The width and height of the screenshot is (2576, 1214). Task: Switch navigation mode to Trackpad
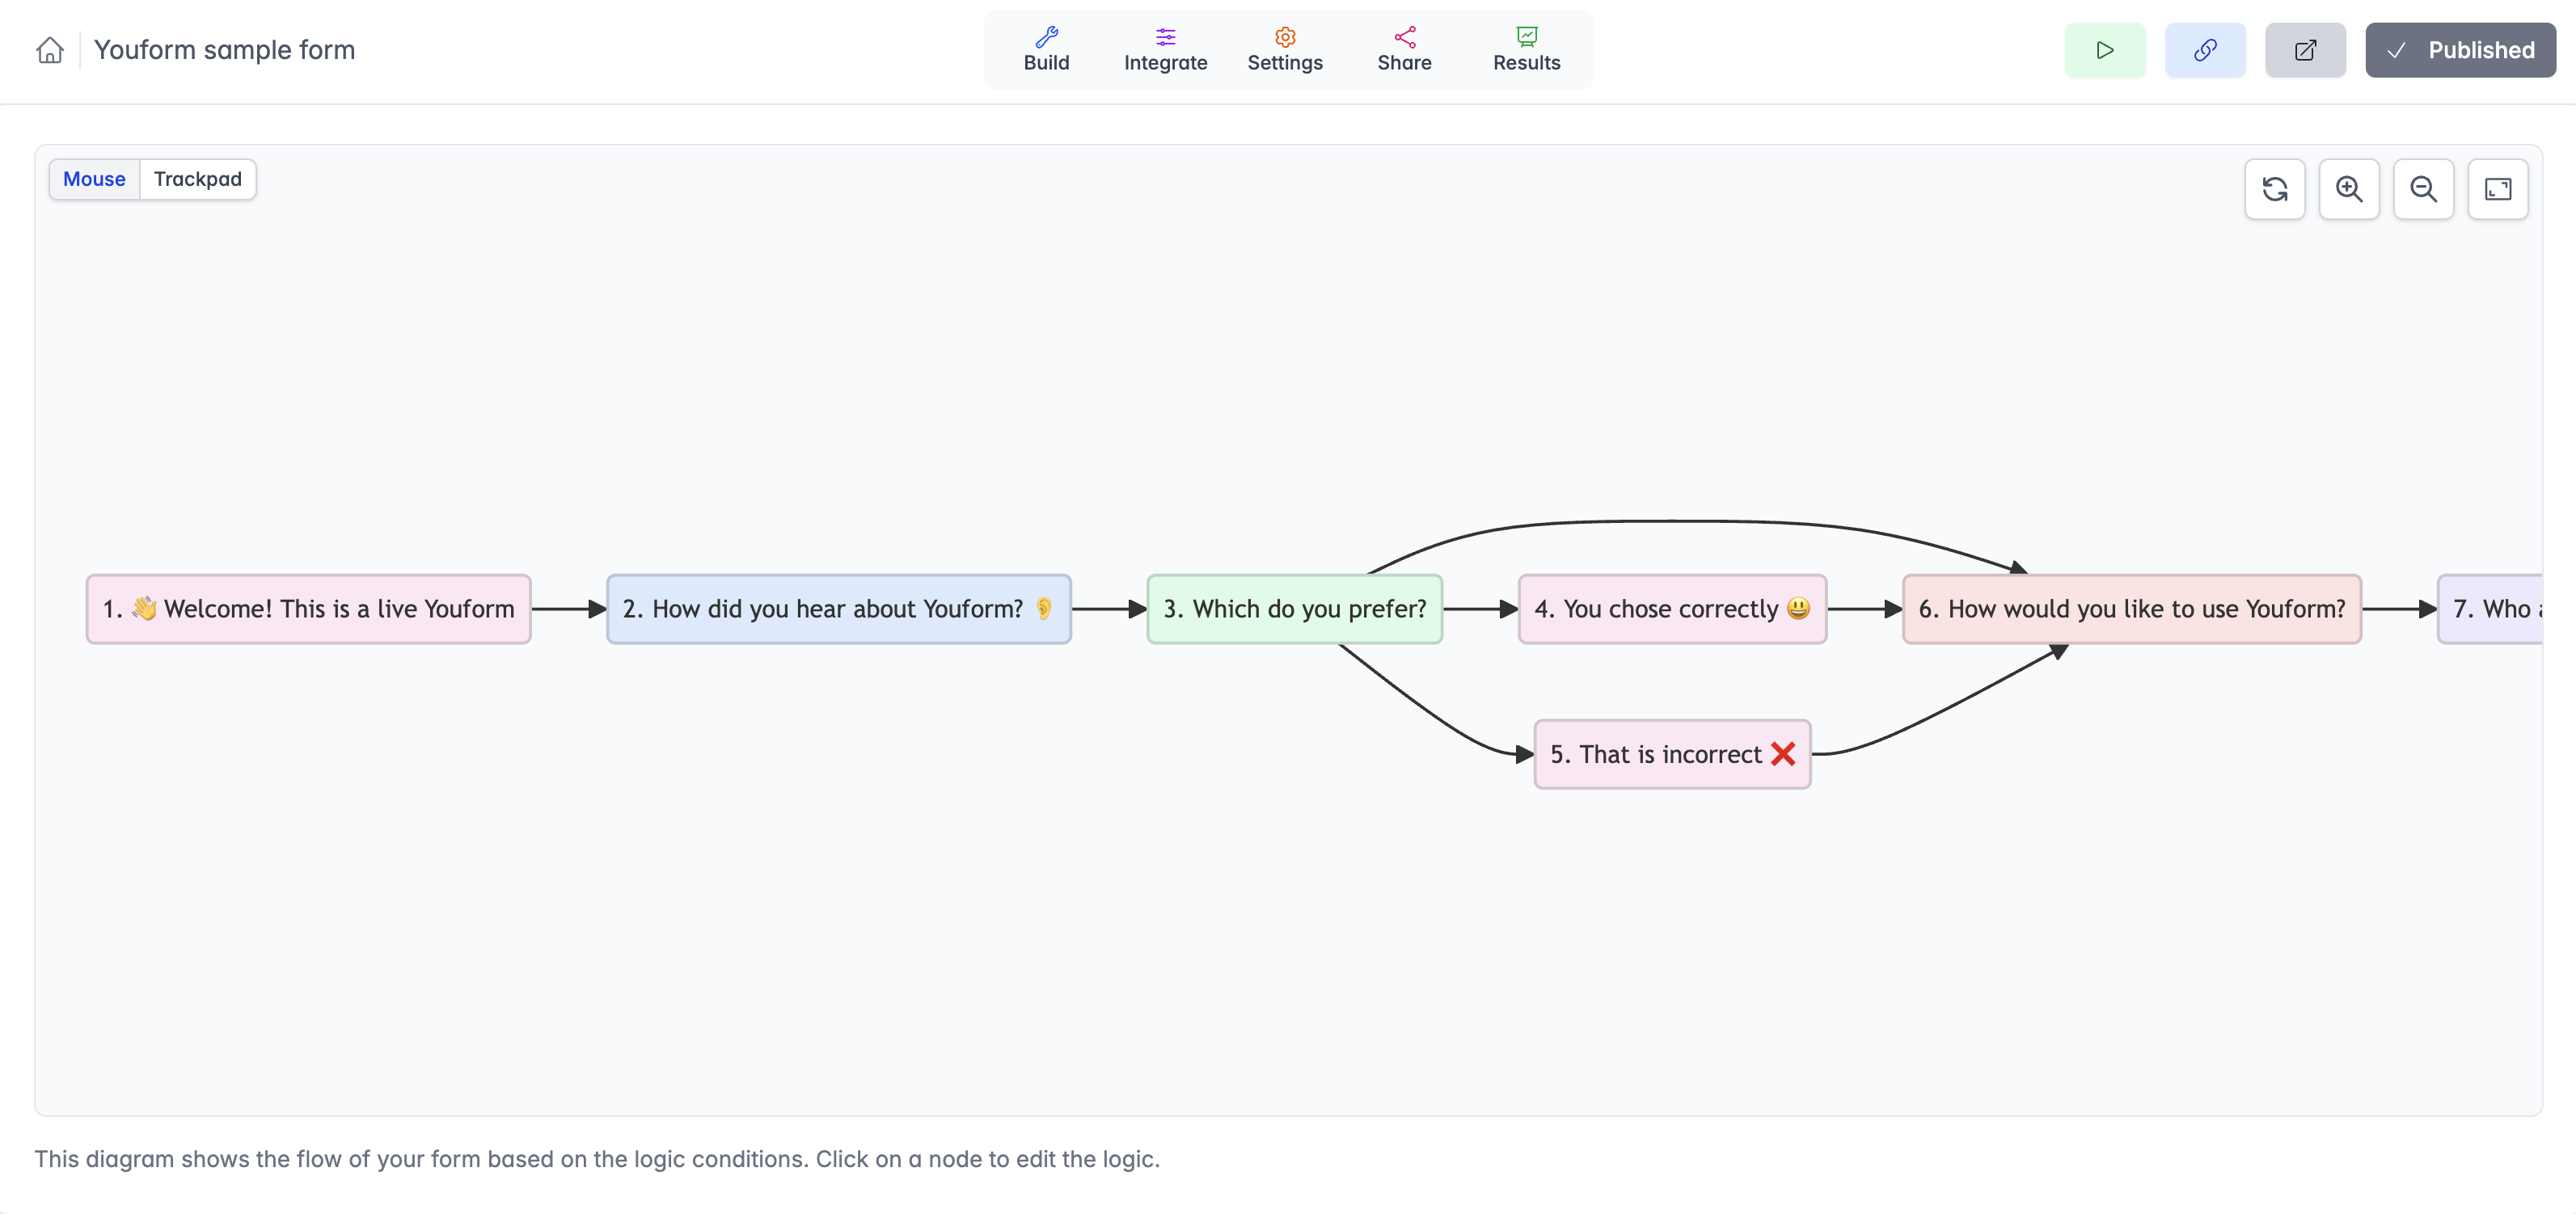click(198, 179)
